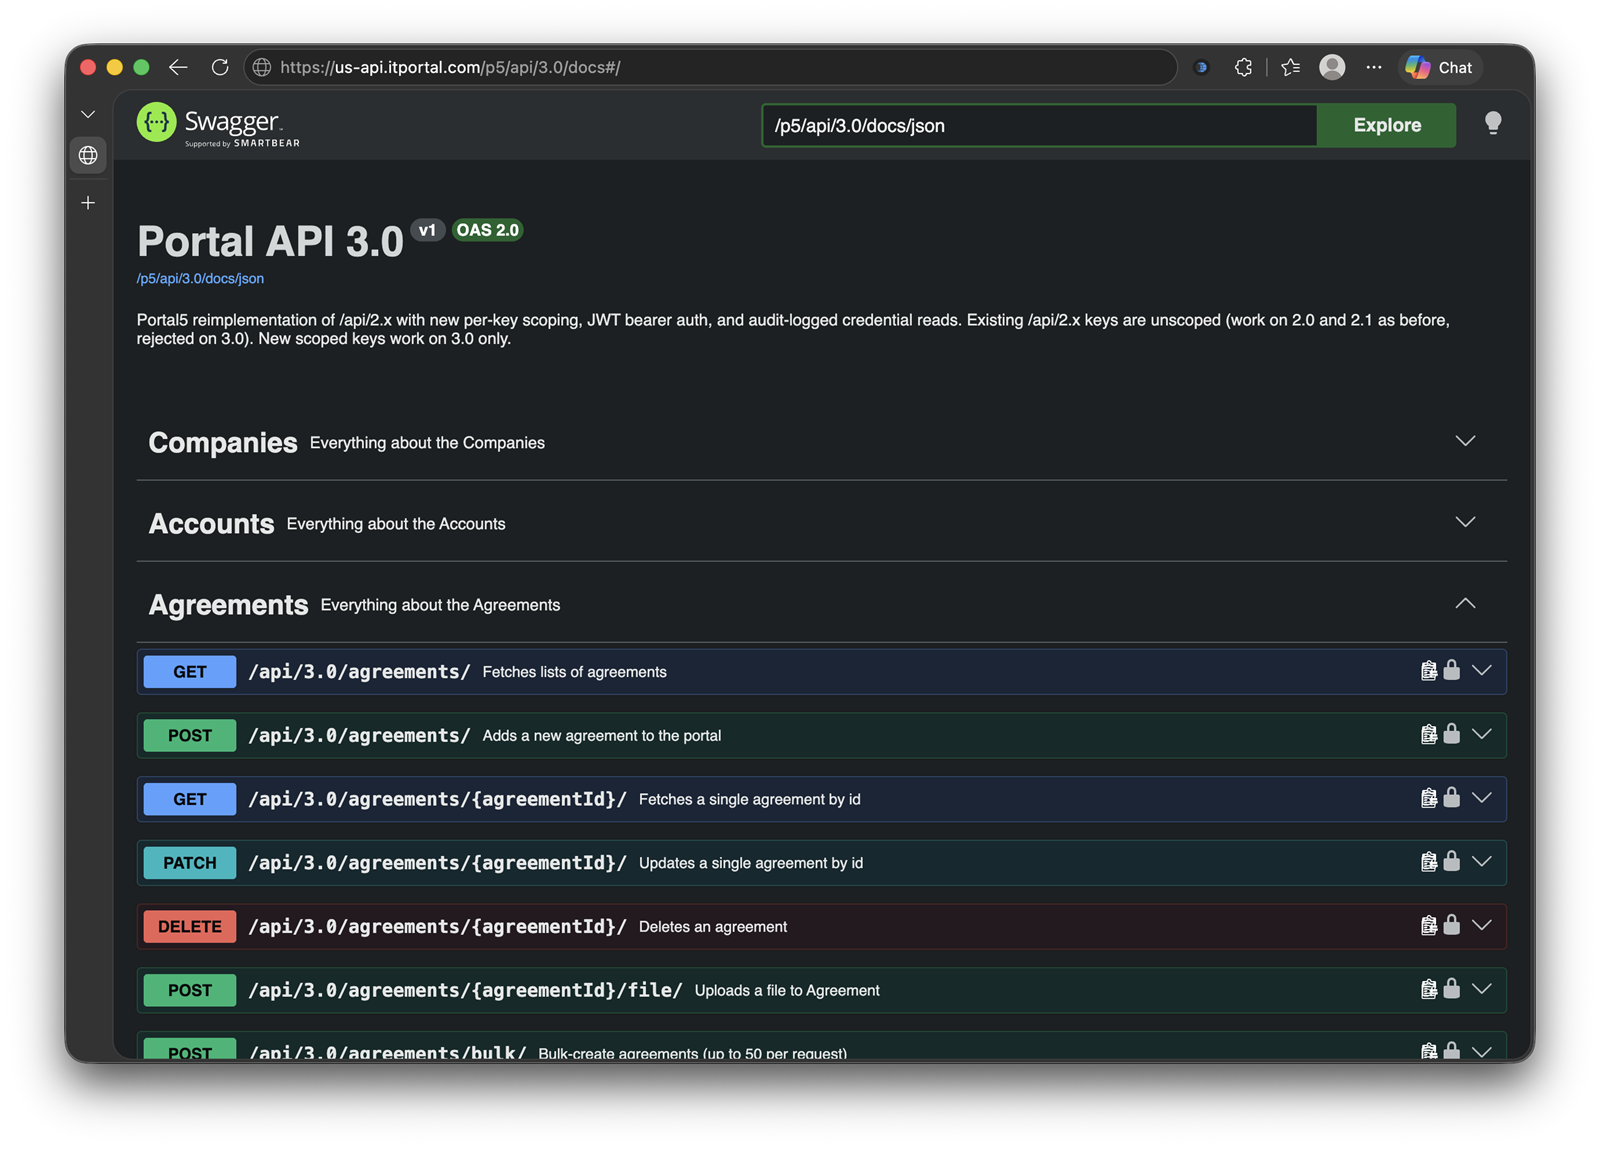Copy path of DELETE agreement endpoint
The width and height of the screenshot is (1600, 1149).
[1428, 926]
